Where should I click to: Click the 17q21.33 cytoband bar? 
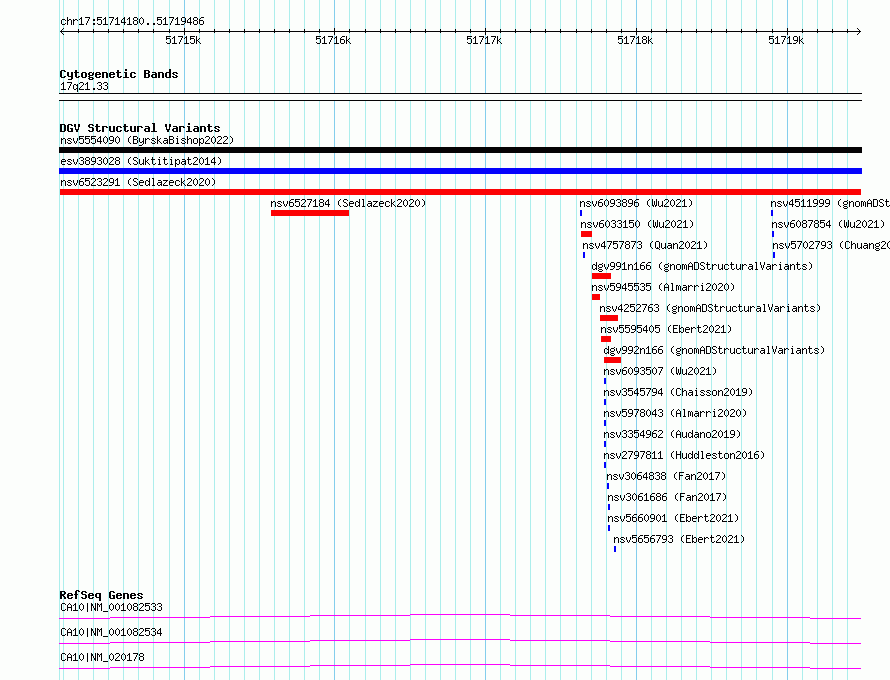460,97
